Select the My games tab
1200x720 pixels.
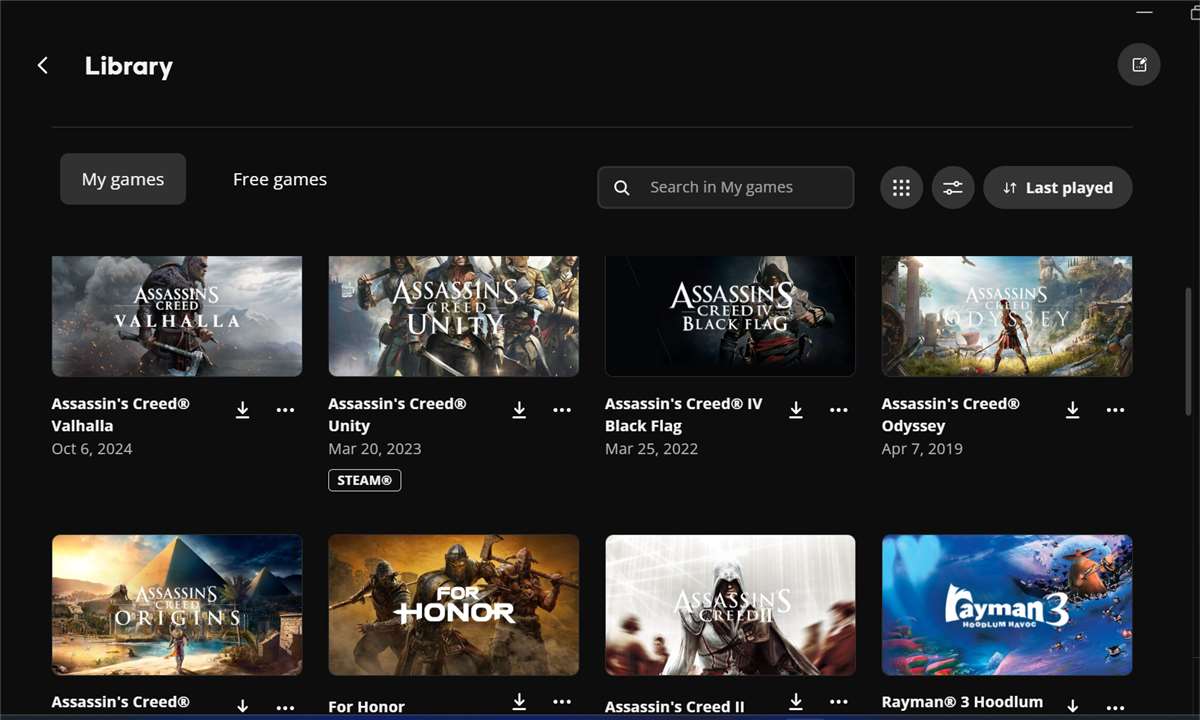123,179
